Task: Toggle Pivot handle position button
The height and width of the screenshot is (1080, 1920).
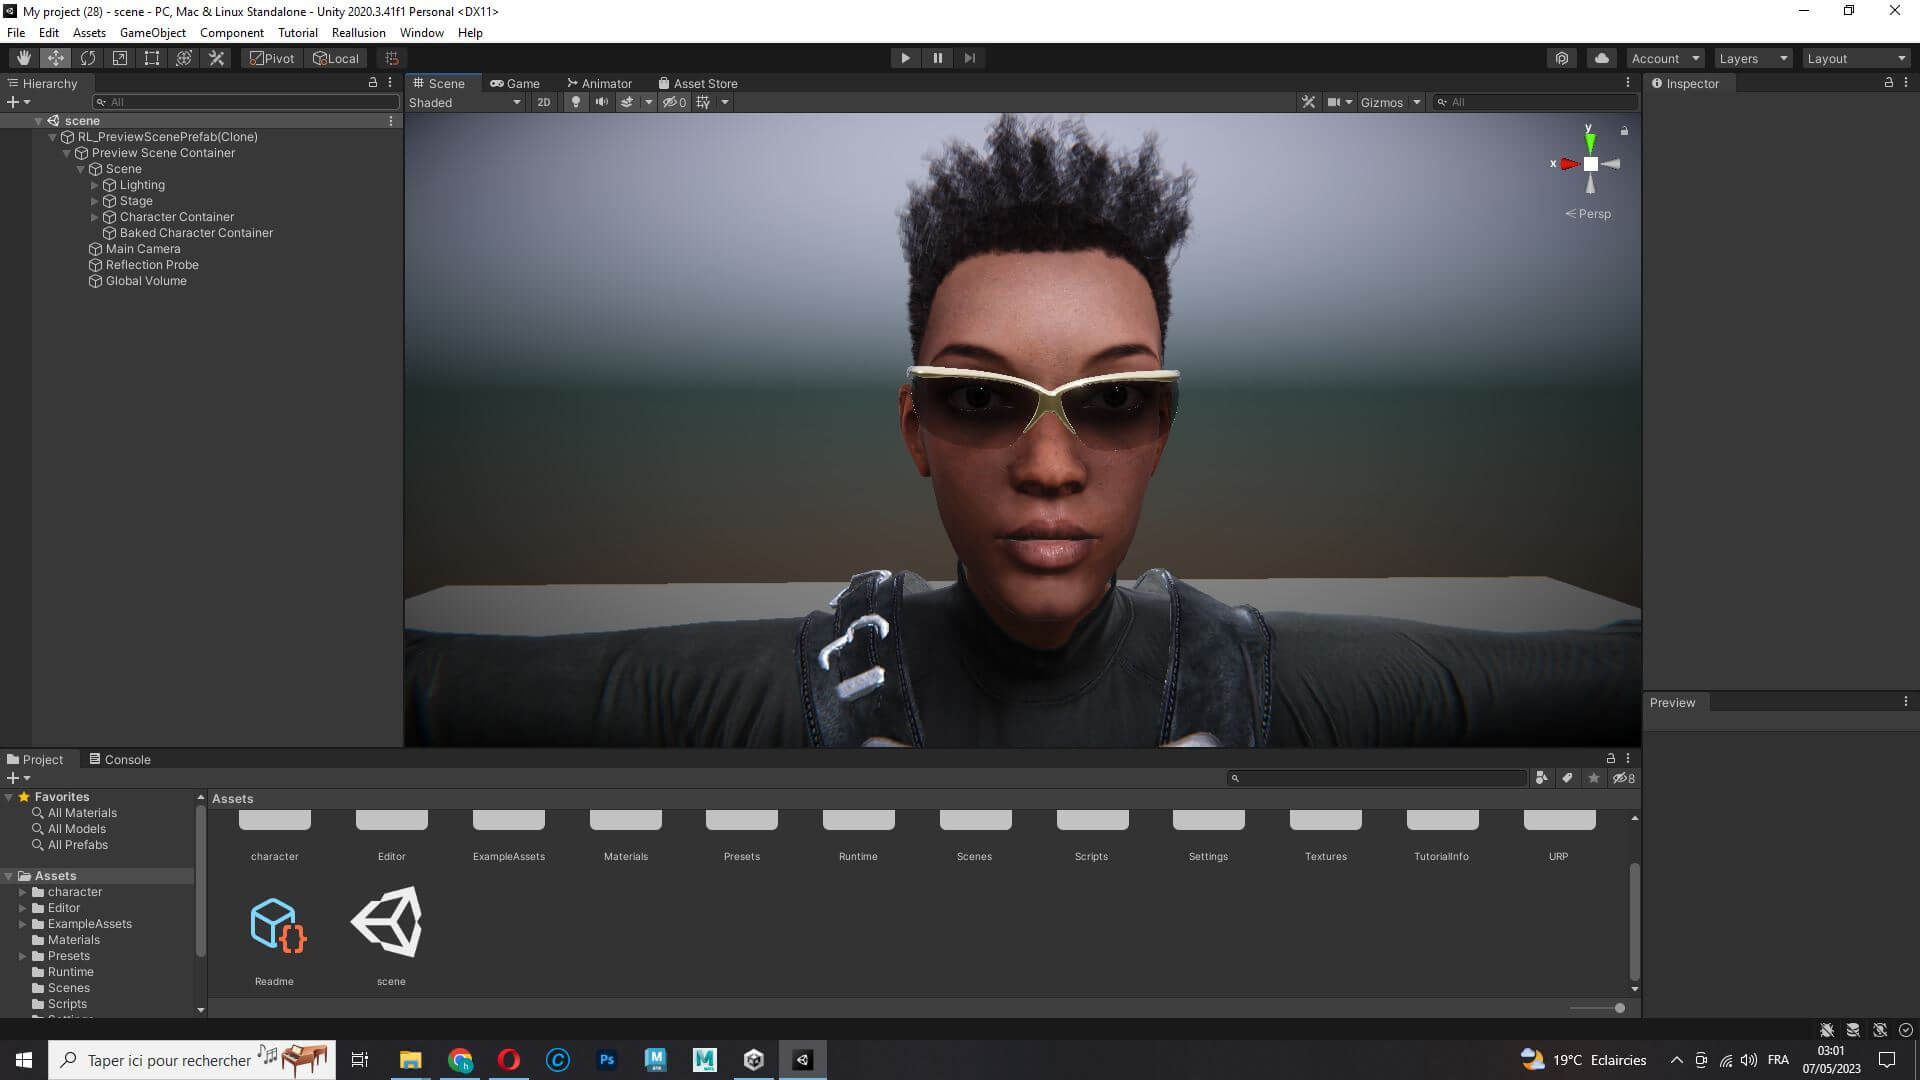Action: click(x=272, y=58)
